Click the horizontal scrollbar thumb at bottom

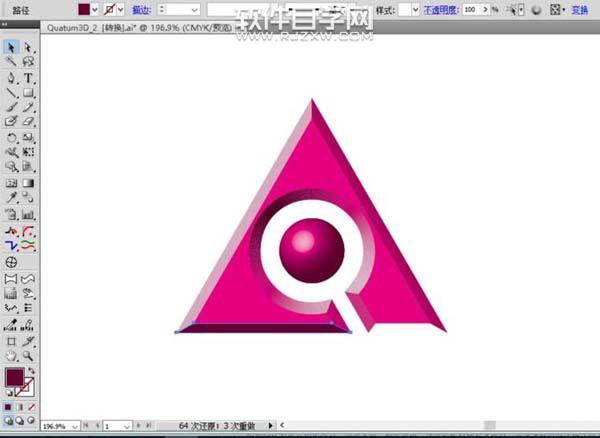pos(490,425)
